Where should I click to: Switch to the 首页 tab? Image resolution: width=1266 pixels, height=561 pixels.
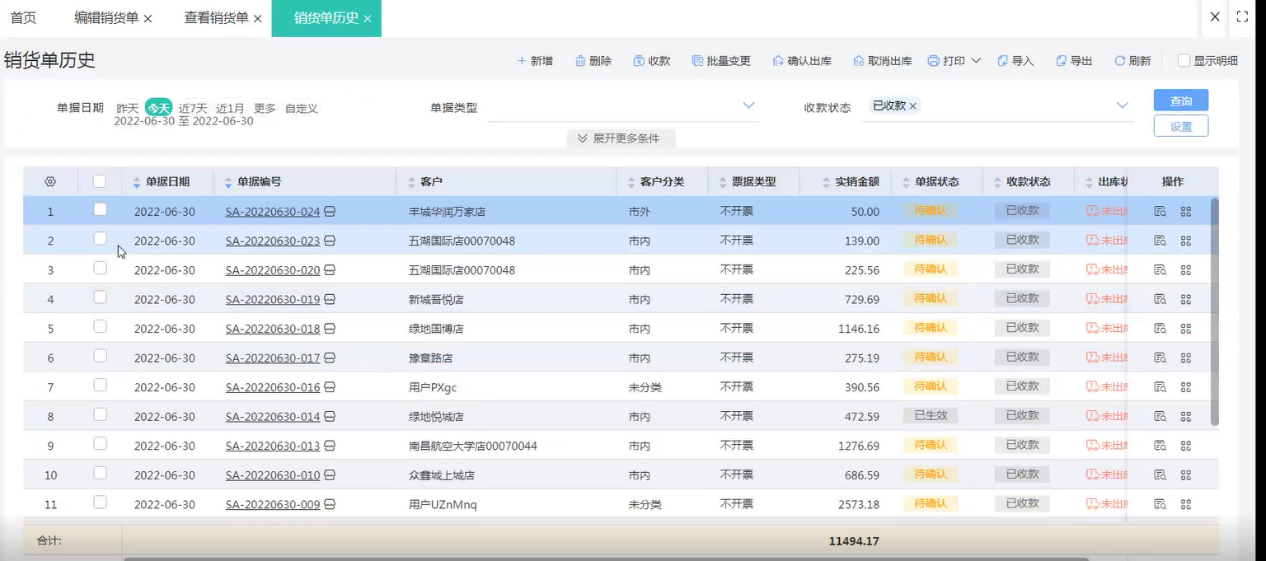(x=23, y=18)
